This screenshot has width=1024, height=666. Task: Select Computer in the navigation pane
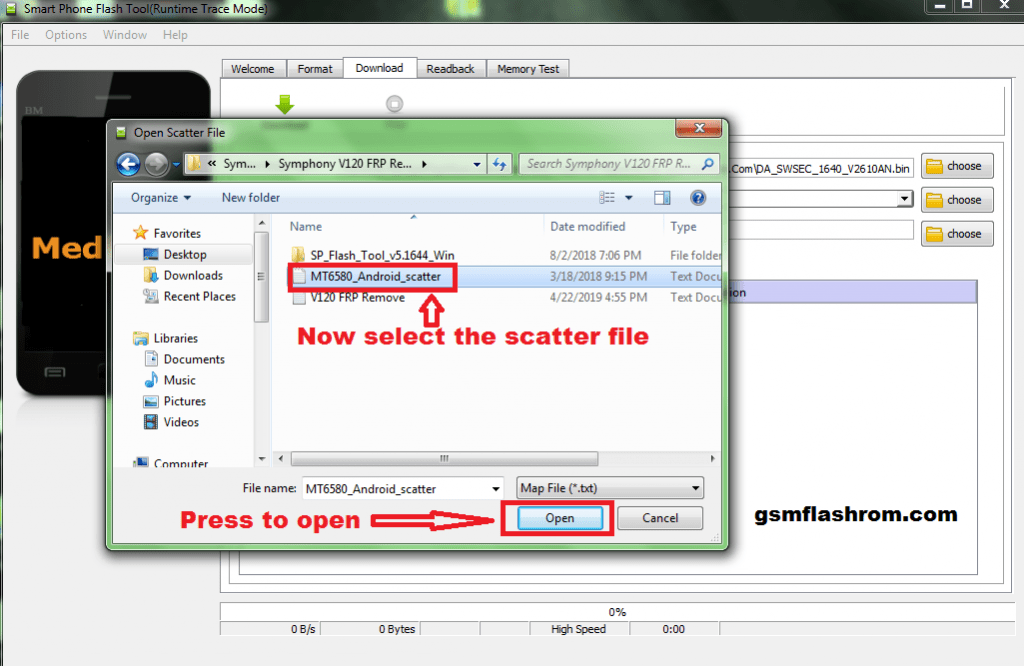[180, 463]
